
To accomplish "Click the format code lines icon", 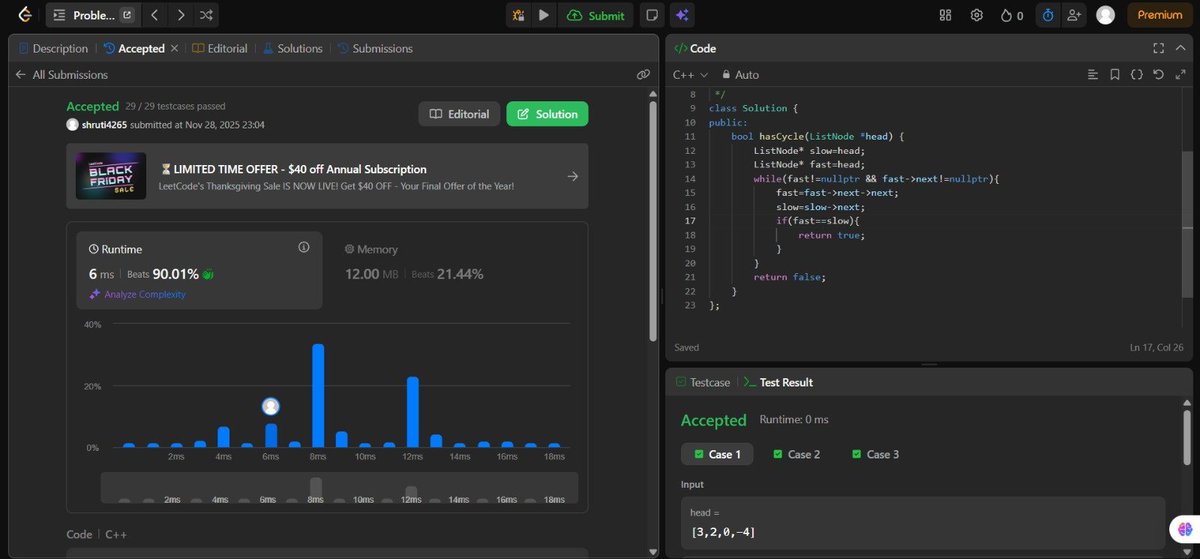I will pos(1093,74).
